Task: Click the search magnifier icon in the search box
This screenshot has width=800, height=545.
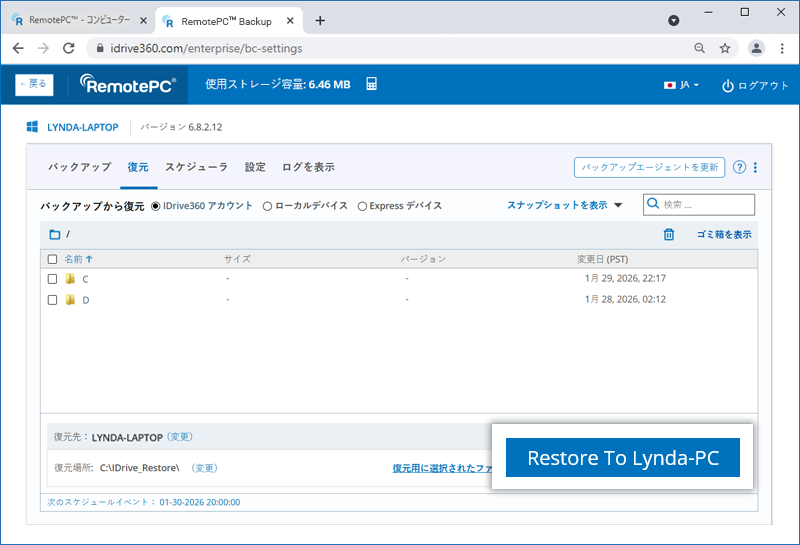Action: 653,204
